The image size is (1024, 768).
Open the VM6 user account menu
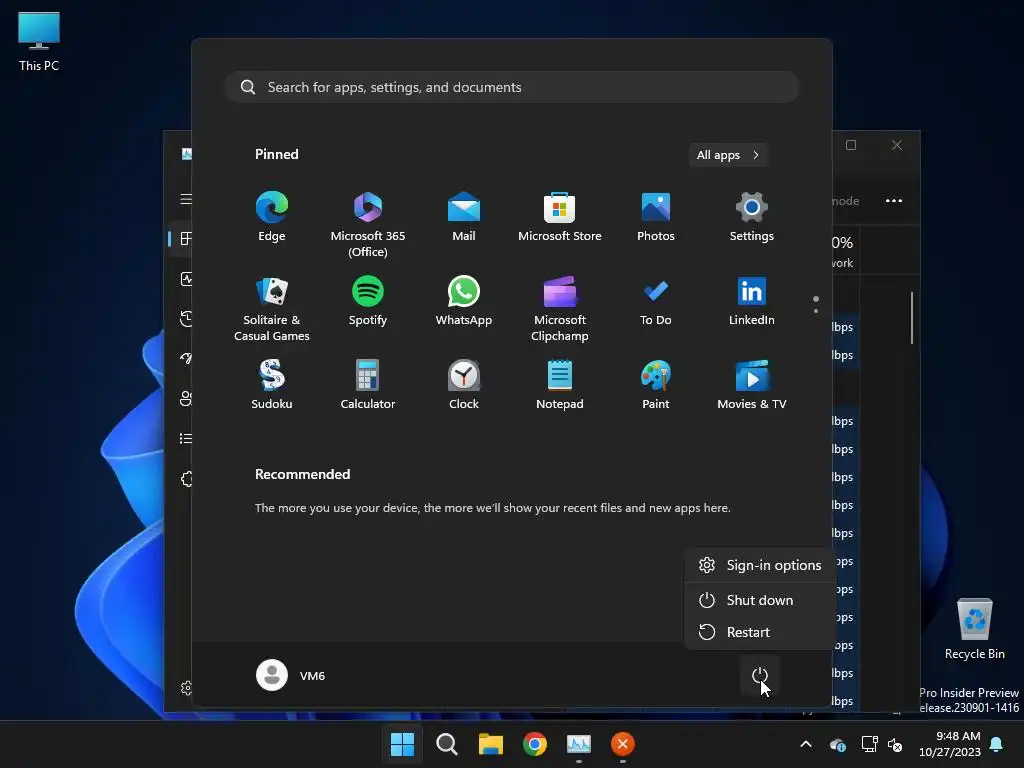click(x=291, y=675)
